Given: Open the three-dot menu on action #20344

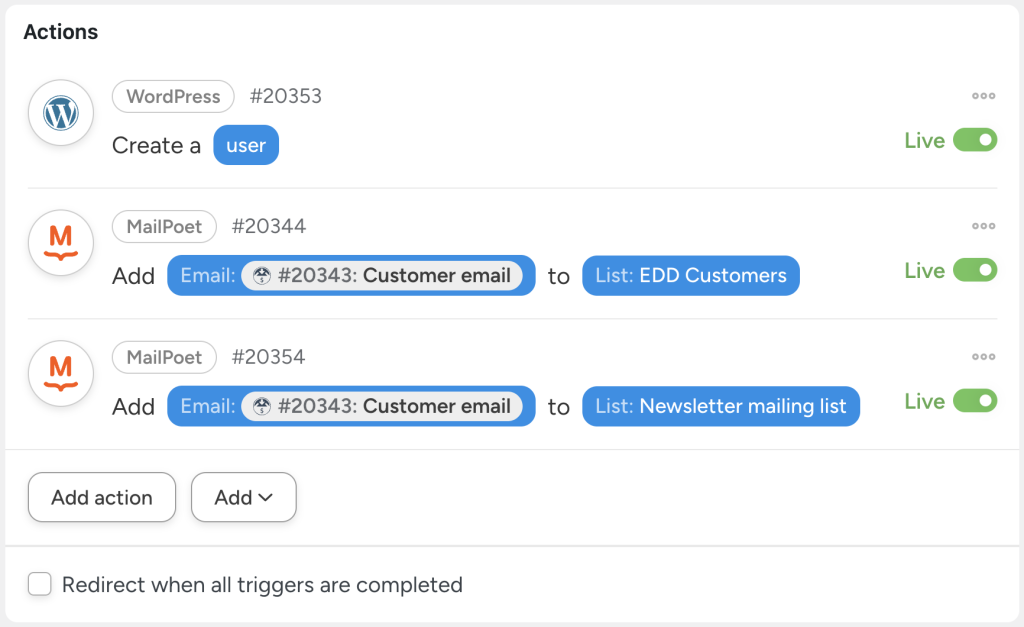Looking at the screenshot, I should click(983, 226).
